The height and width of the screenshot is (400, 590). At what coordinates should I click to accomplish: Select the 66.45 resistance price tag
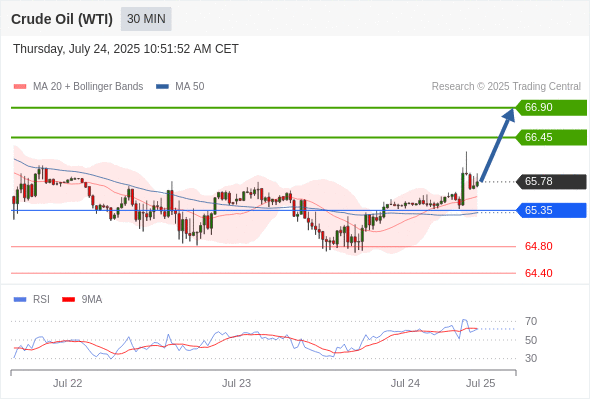click(551, 137)
